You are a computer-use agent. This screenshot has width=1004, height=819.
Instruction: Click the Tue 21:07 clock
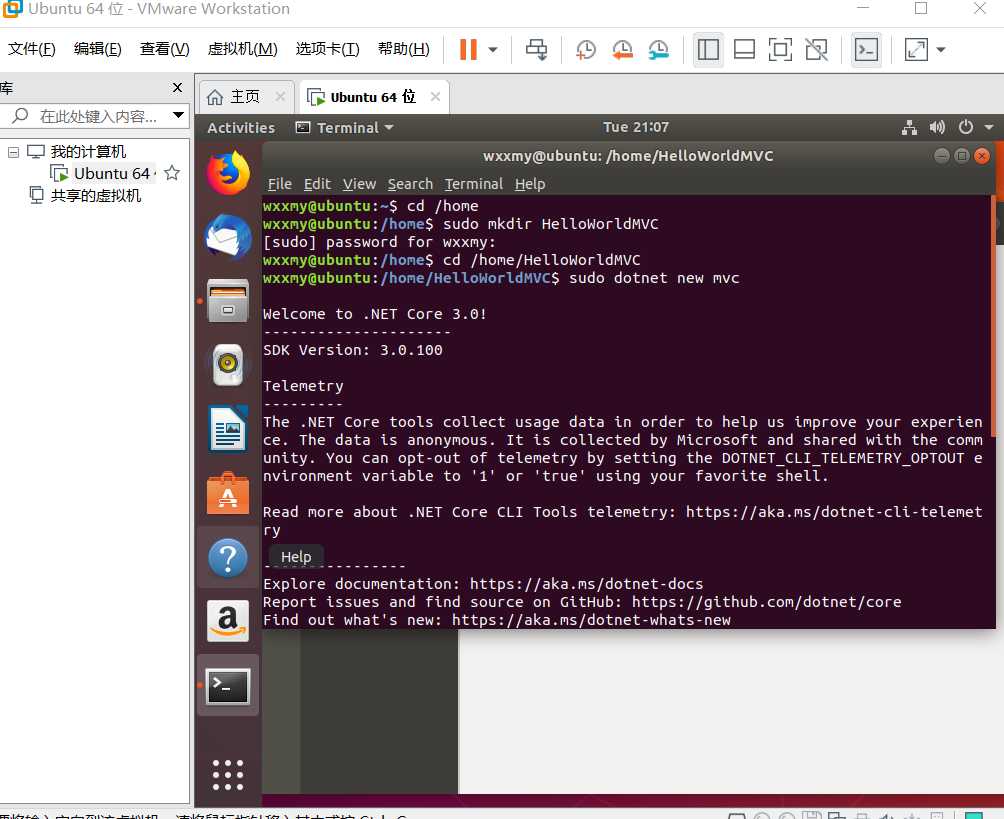(636, 127)
